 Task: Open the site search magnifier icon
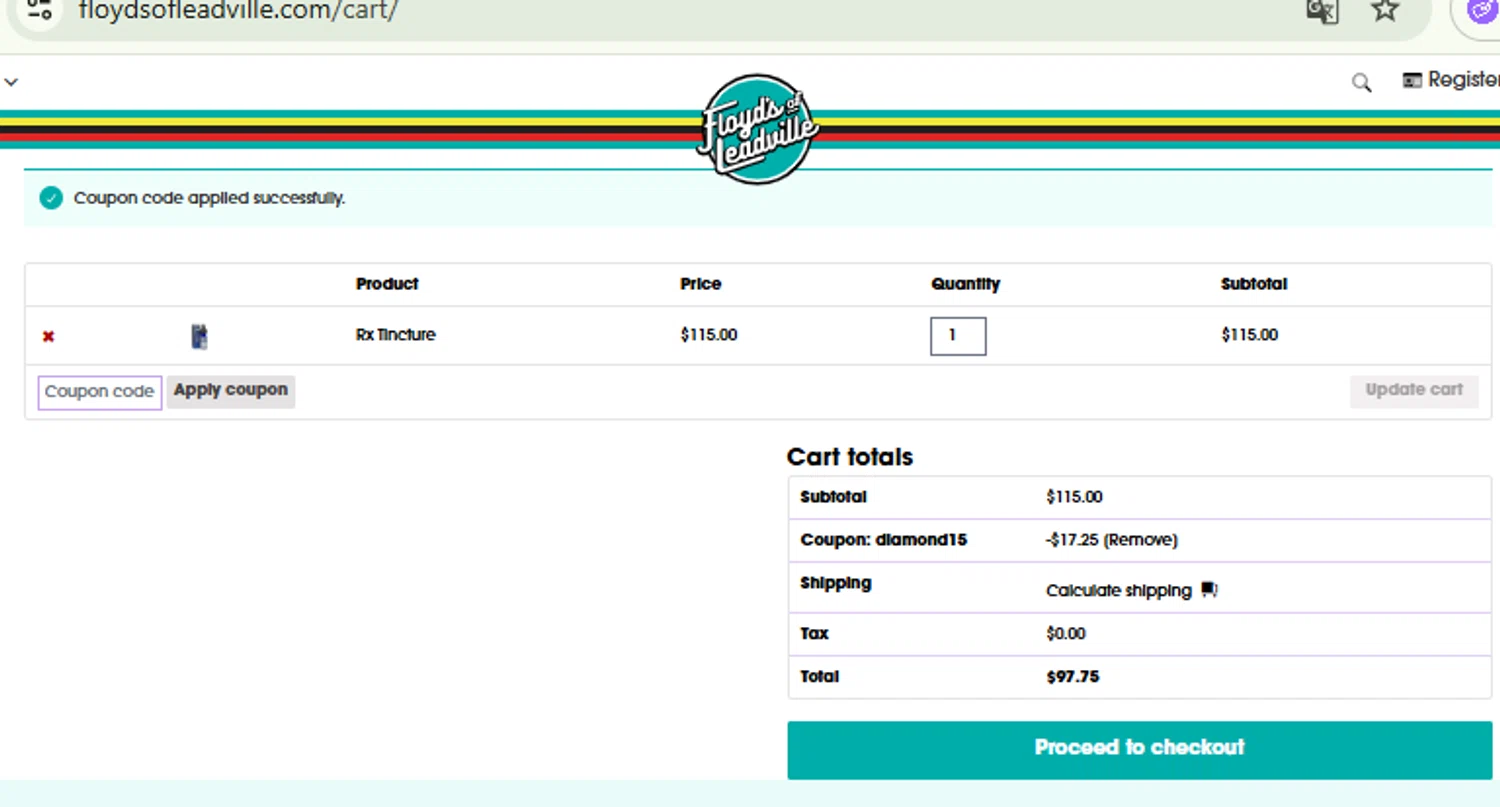click(x=1361, y=82)
